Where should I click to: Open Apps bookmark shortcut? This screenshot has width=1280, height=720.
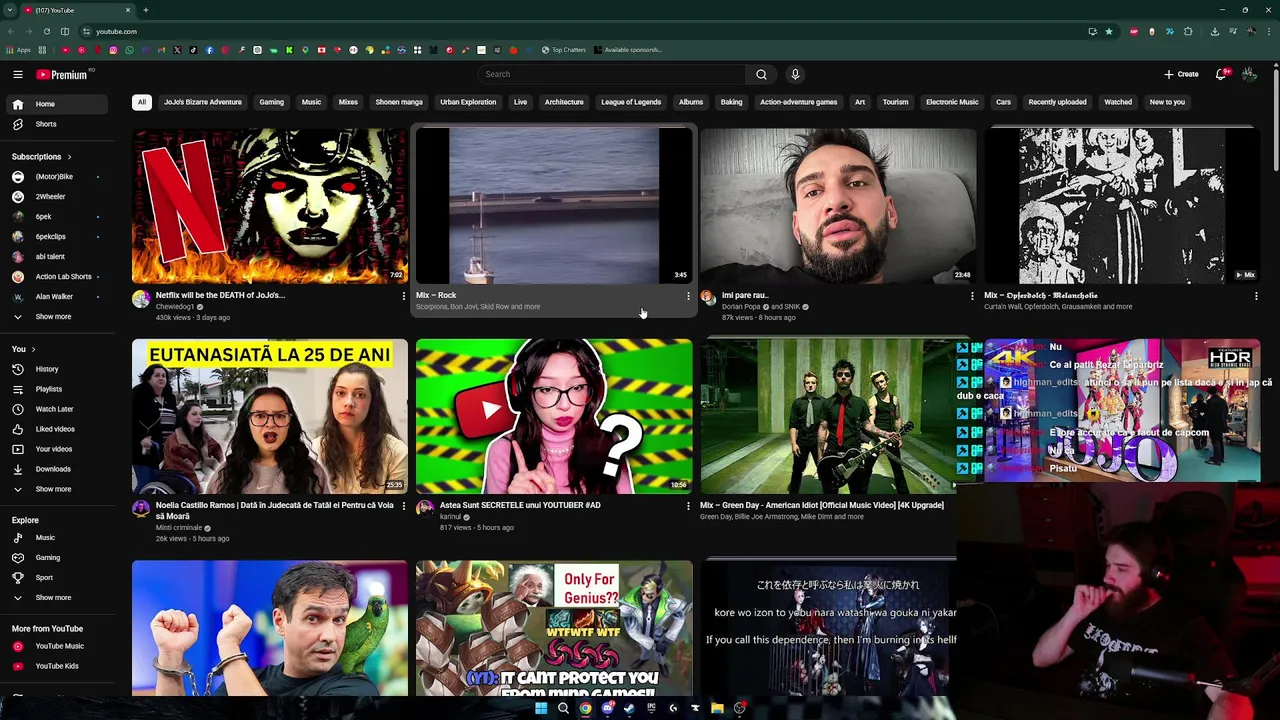[x=18, y=50]
